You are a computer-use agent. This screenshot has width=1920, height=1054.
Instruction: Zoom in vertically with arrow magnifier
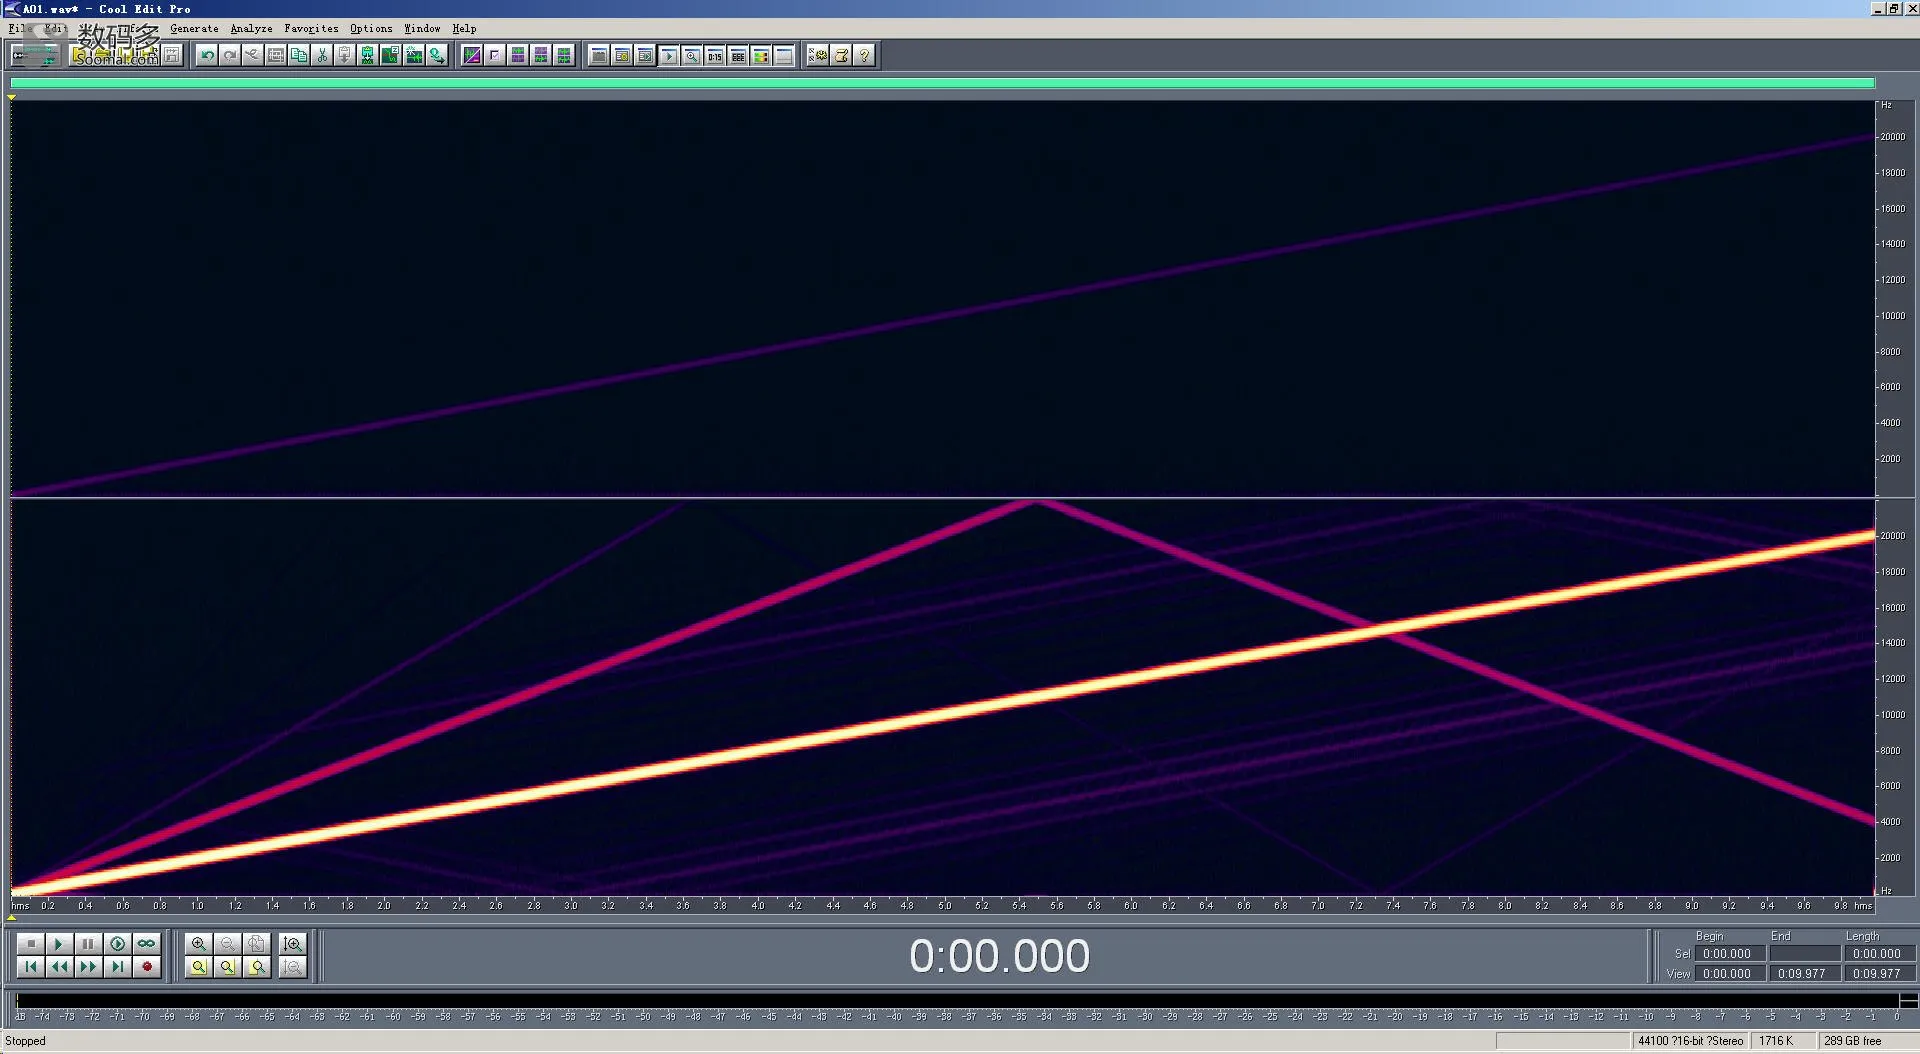tap(292, 943)
